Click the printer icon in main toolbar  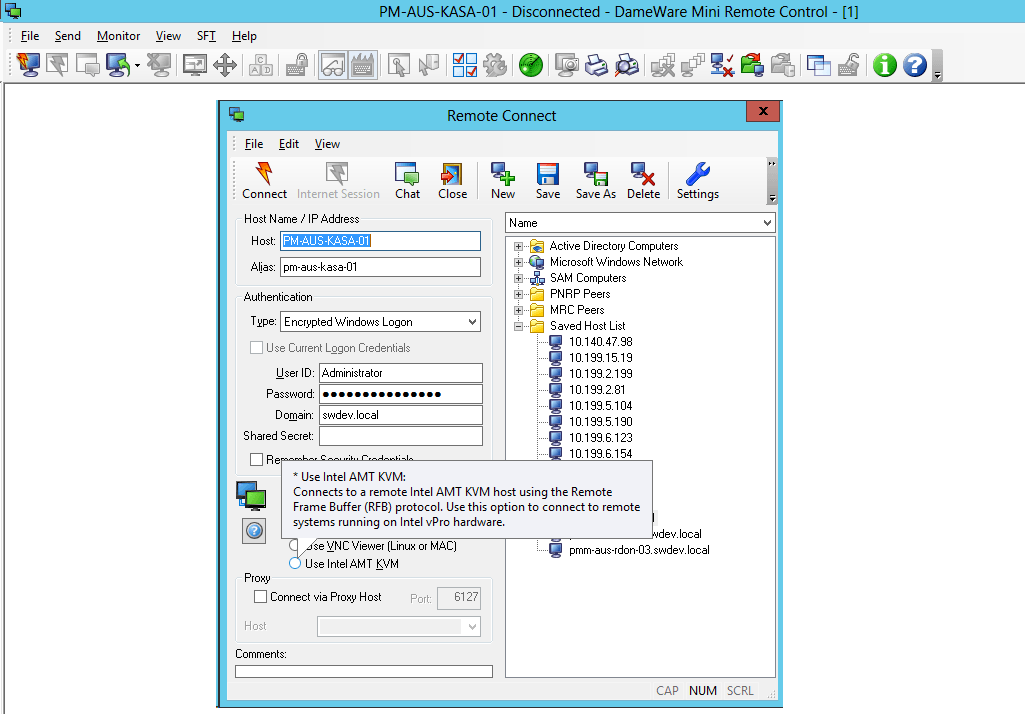tap(596, 65)
